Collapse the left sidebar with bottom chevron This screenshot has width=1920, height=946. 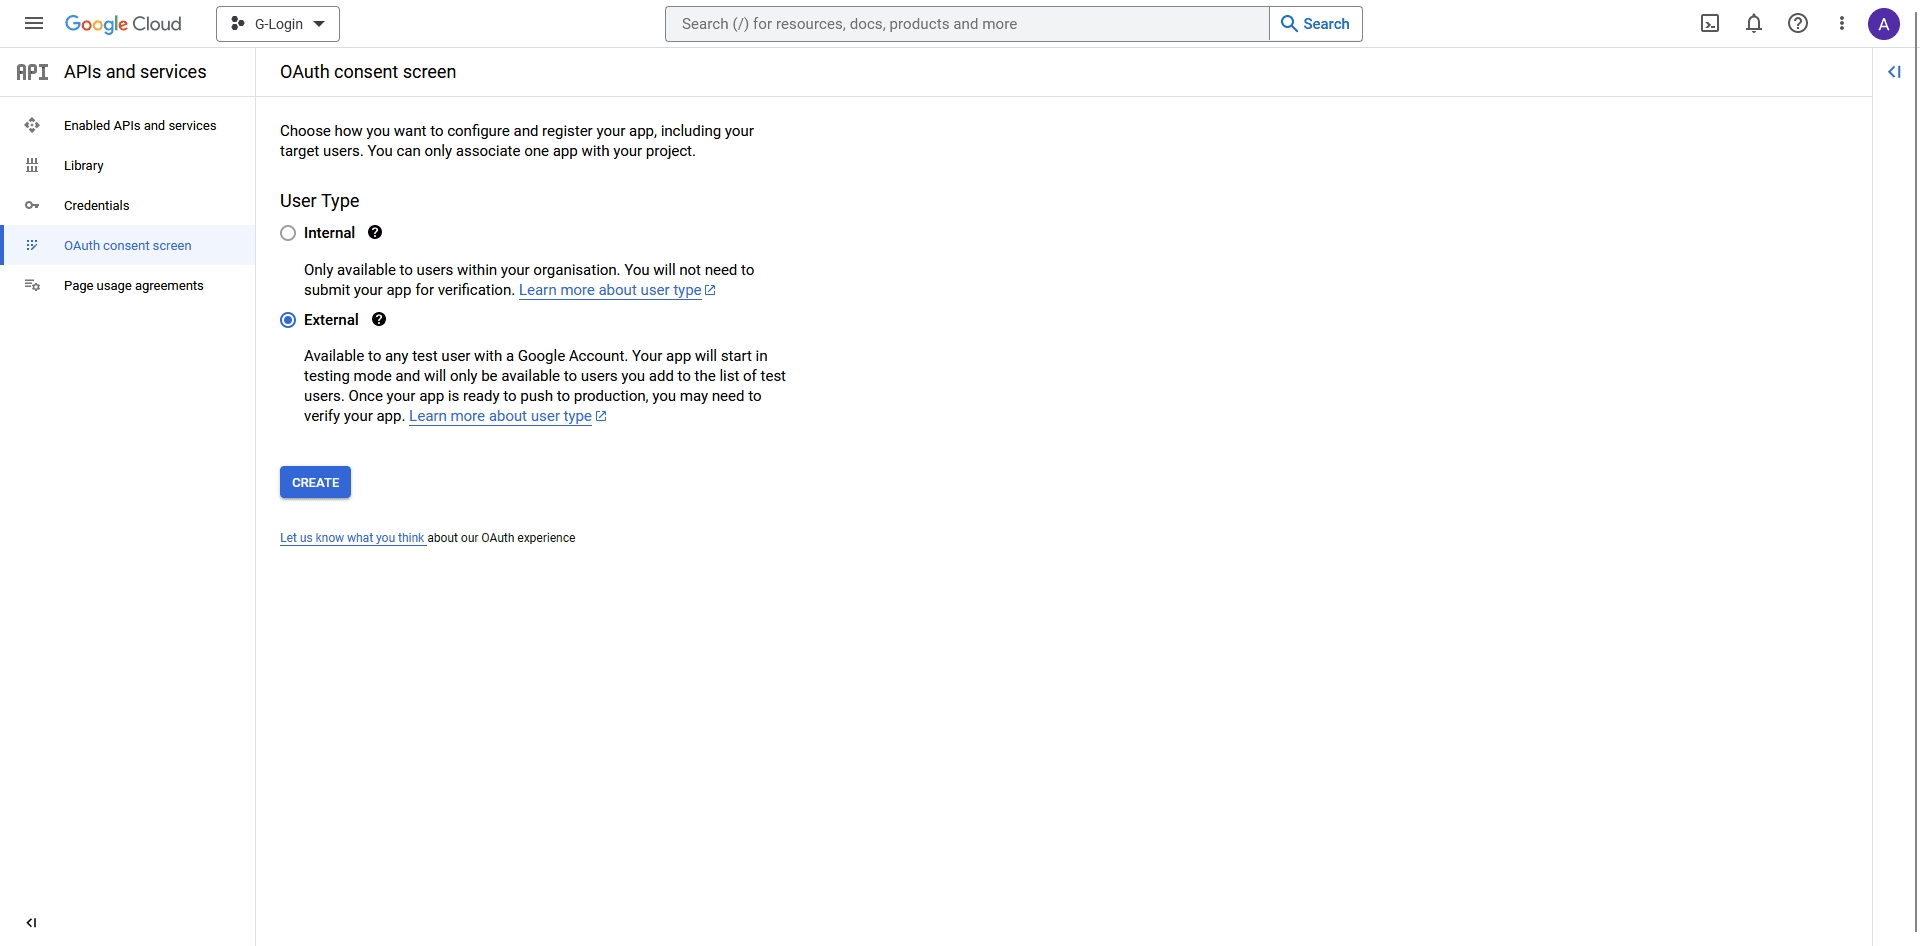pos(31,923)
